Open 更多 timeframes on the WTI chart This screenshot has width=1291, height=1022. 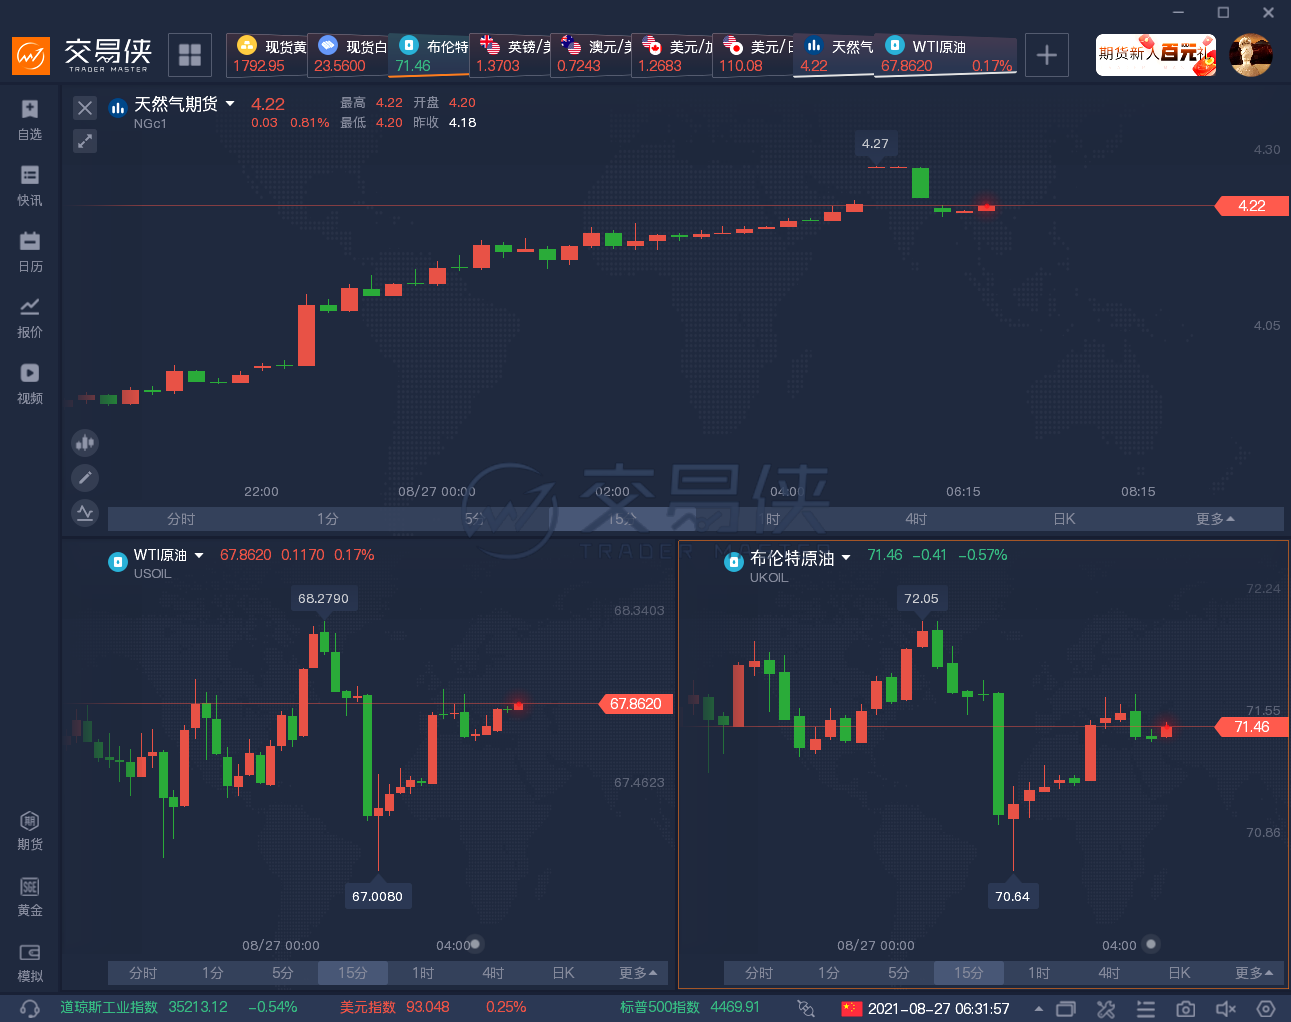[637, 973]
